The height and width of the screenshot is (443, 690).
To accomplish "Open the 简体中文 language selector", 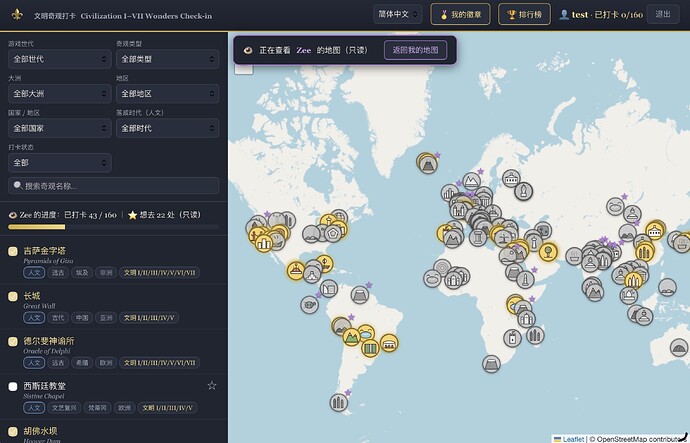I will point(397,15).
